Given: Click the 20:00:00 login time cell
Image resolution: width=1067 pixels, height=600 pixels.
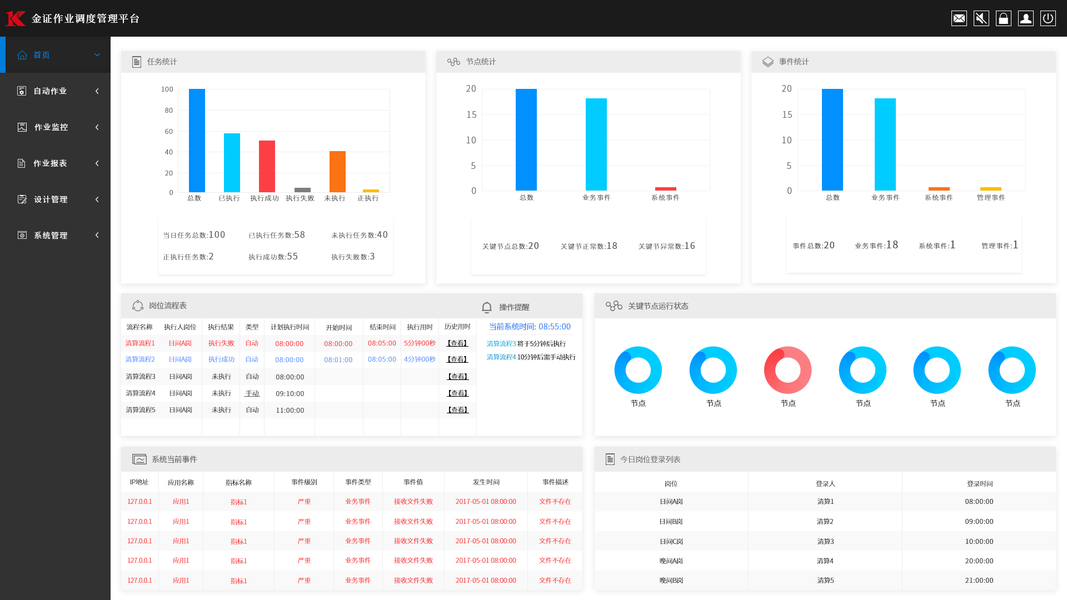Looking at the screenshot, I should 979,561.
